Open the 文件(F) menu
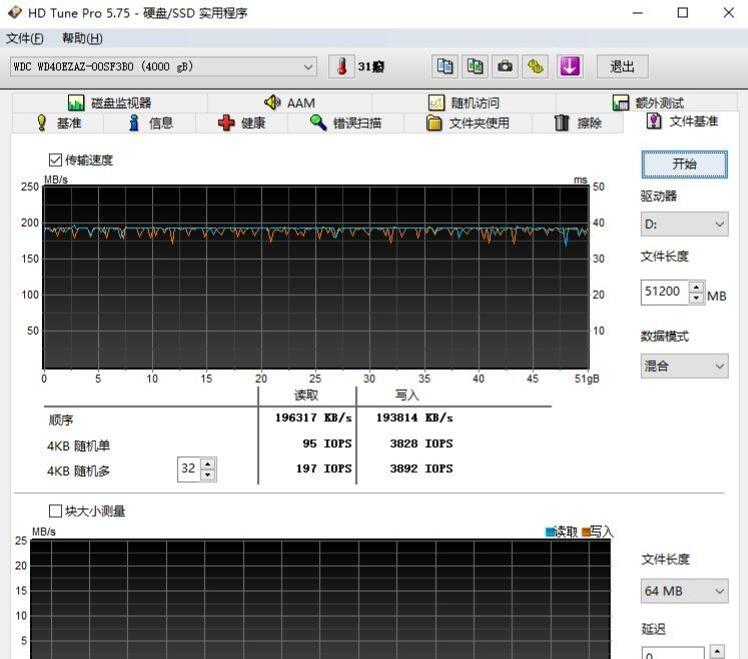This screenshot has width=748, height=659. [x=25, y=38]
